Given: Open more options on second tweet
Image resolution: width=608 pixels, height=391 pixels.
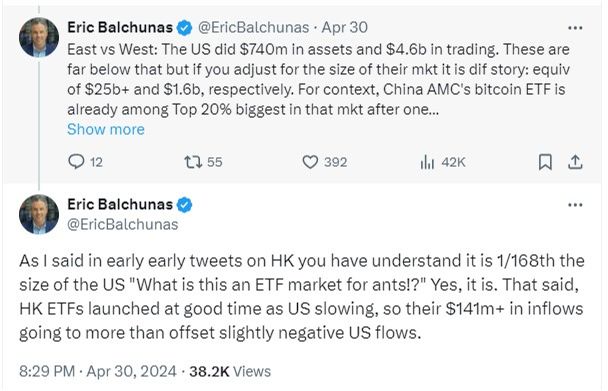Looking at the screenshot, I should point(575,205).
